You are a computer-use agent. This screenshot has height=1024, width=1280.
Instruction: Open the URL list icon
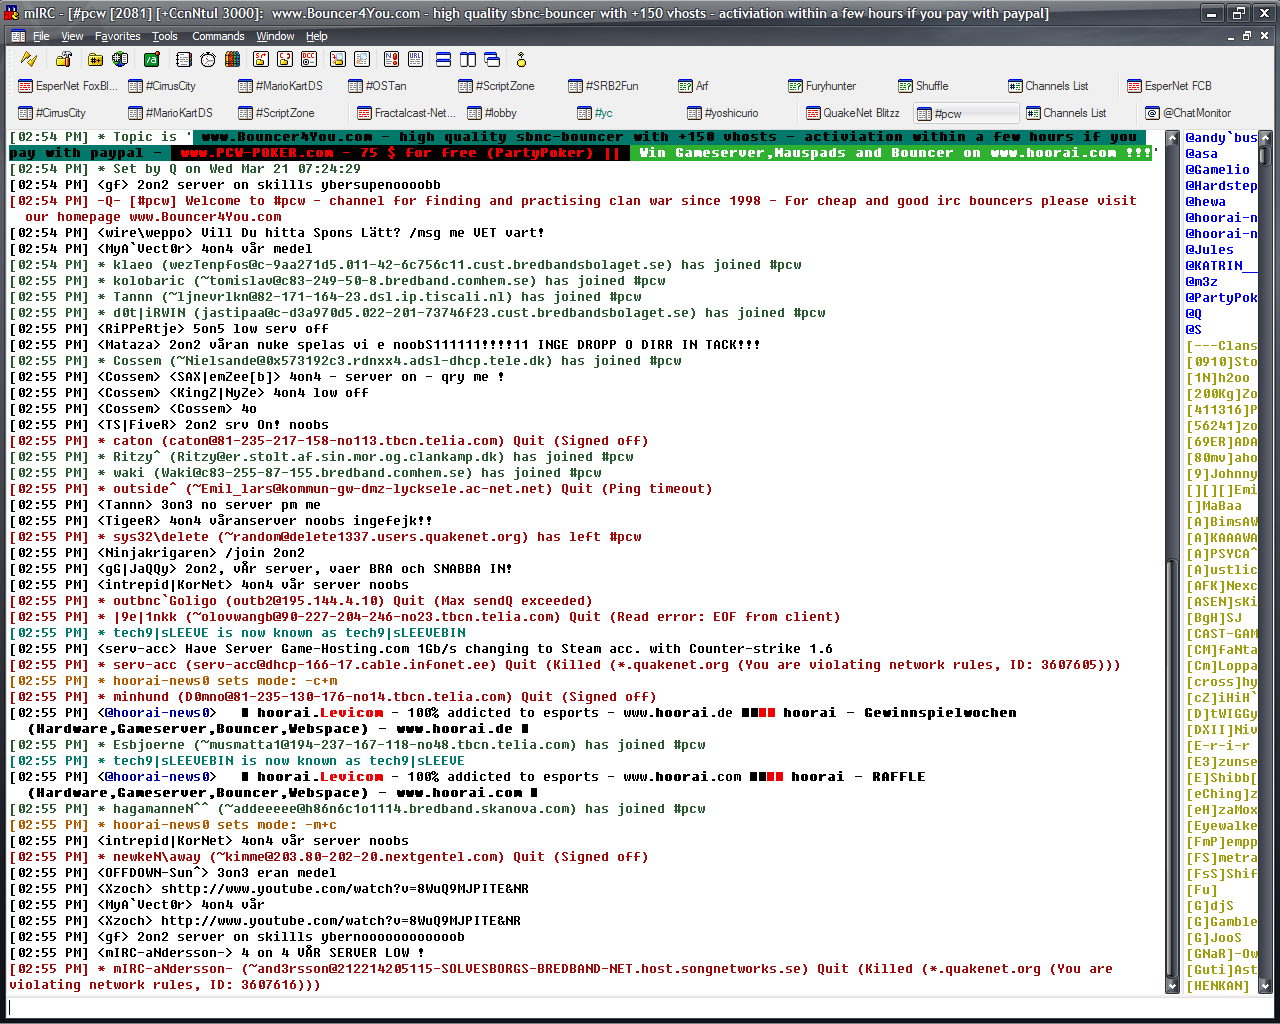tap(415, 60)
